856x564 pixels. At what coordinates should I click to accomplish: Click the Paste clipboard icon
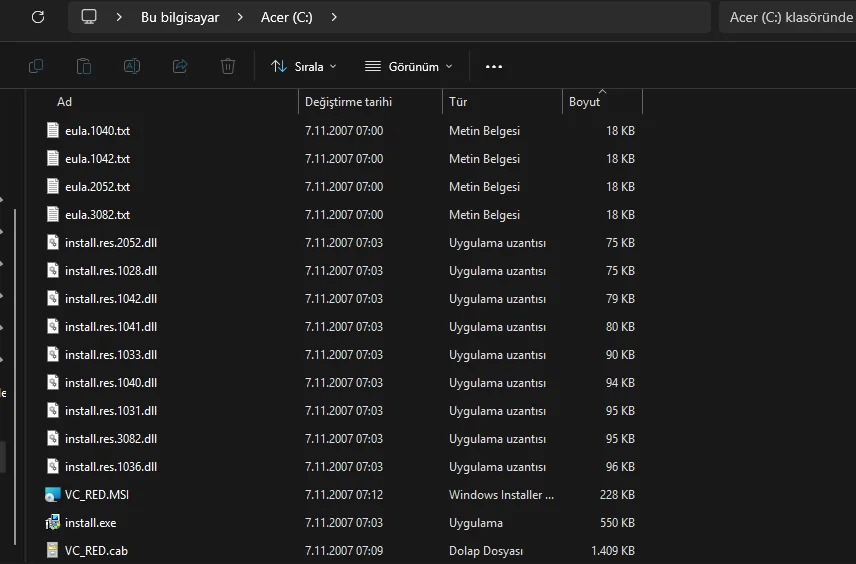coord(84,66)
